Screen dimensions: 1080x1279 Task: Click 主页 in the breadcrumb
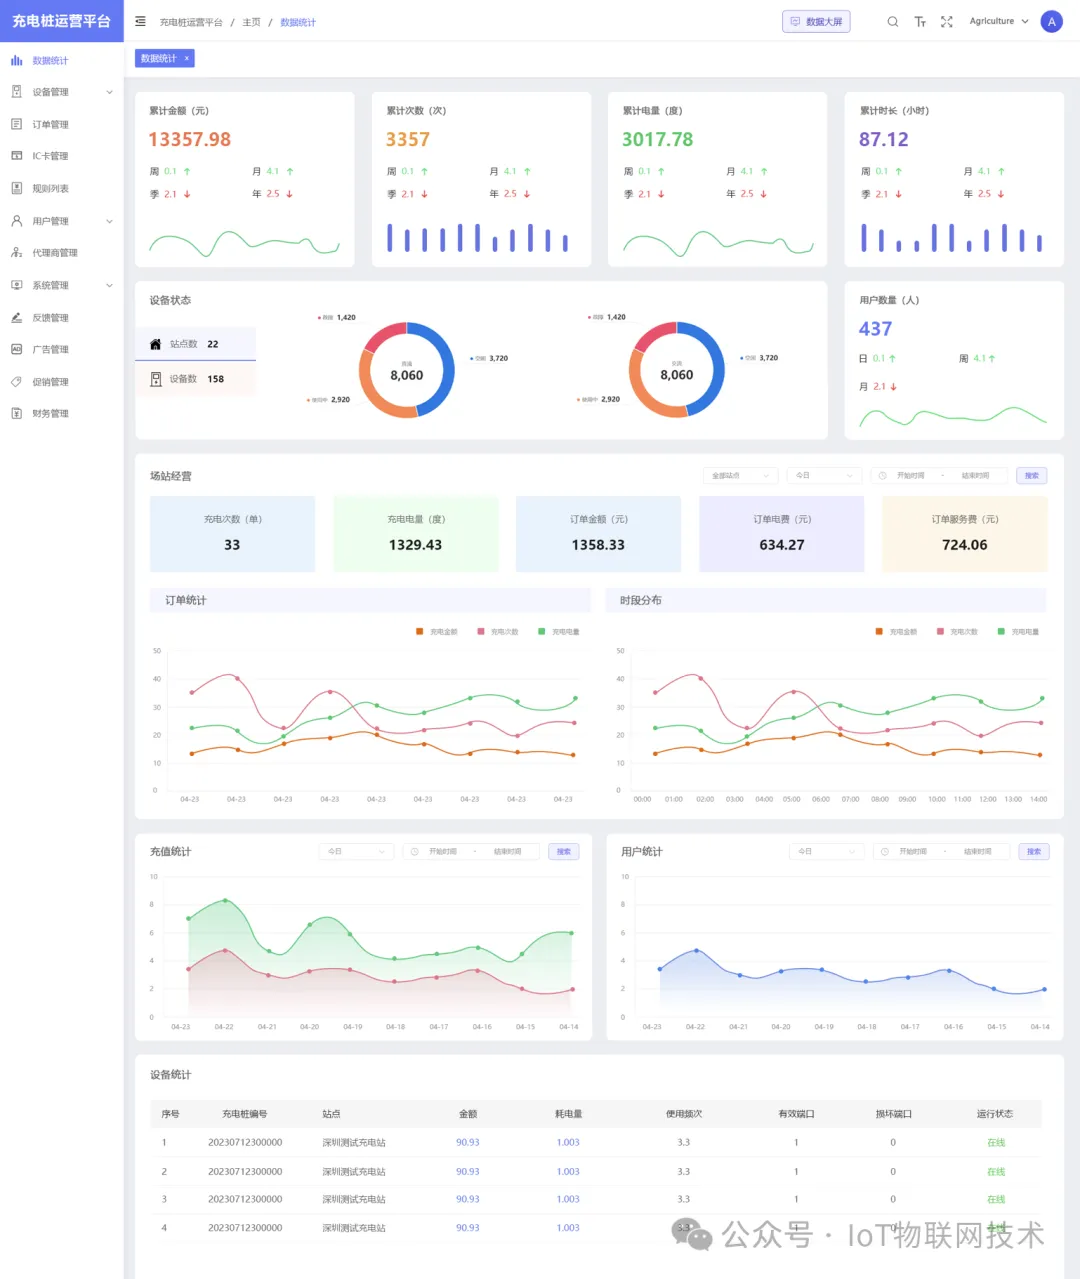251,22
